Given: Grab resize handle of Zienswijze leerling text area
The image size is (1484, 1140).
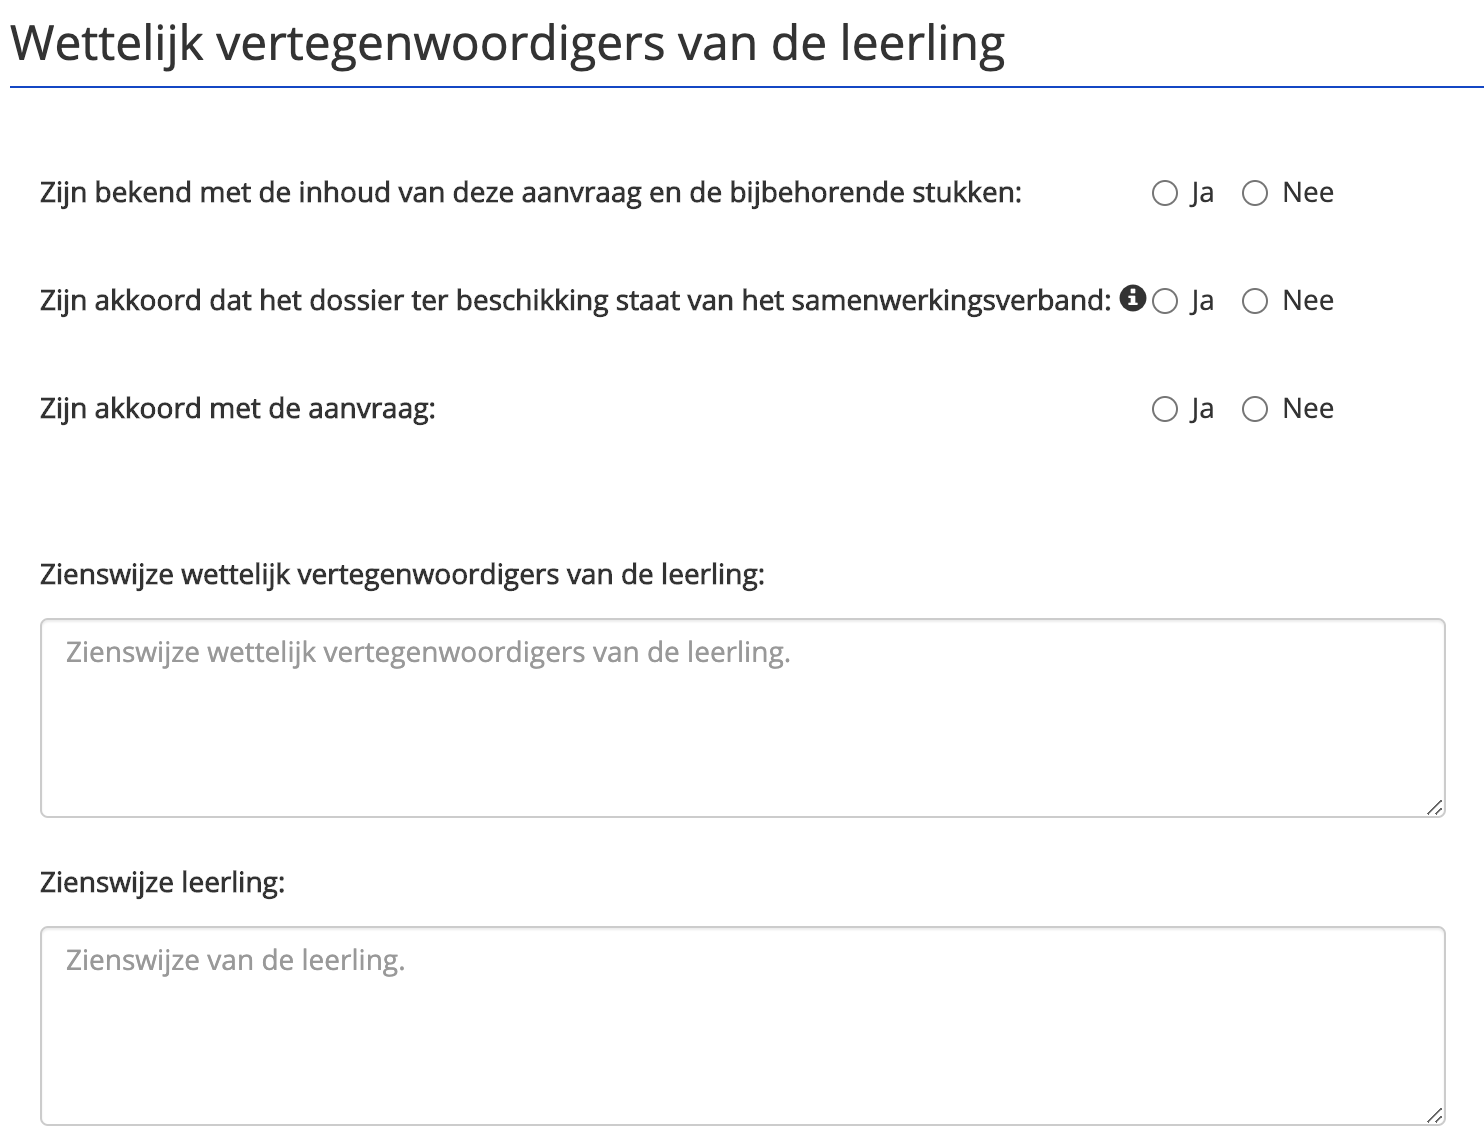Looking at the screenshot, I should (1435, 1115).
